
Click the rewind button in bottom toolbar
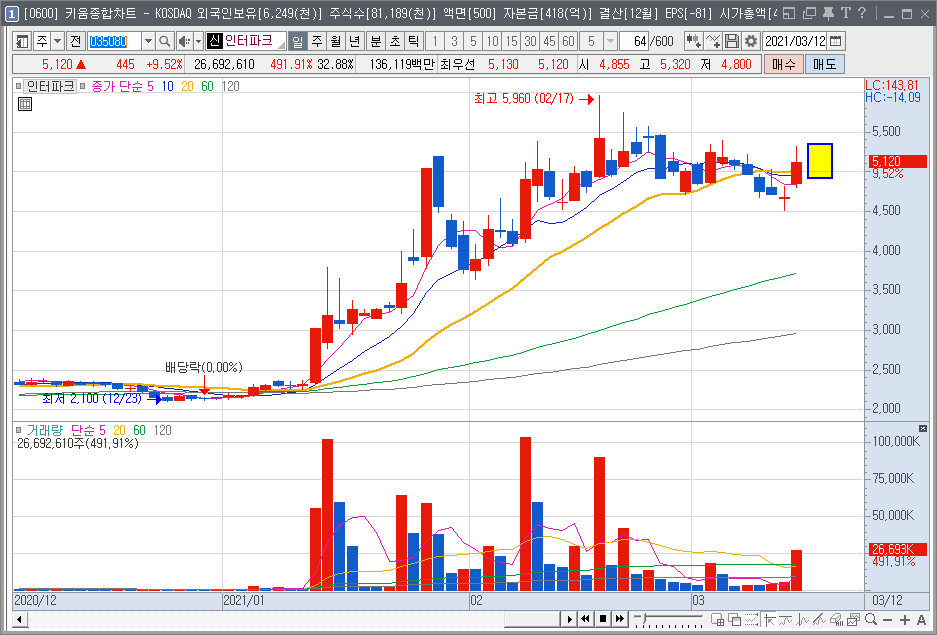pos(586,619)
